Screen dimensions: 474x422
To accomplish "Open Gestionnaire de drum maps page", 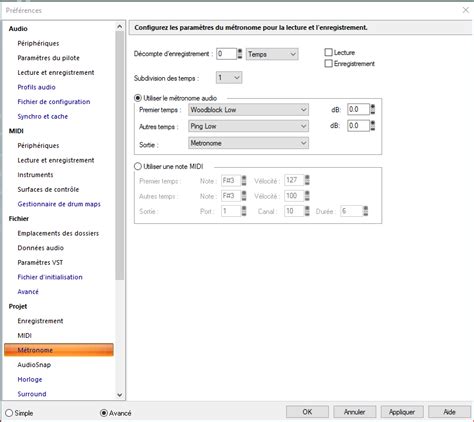I will [x=59, y=204].
